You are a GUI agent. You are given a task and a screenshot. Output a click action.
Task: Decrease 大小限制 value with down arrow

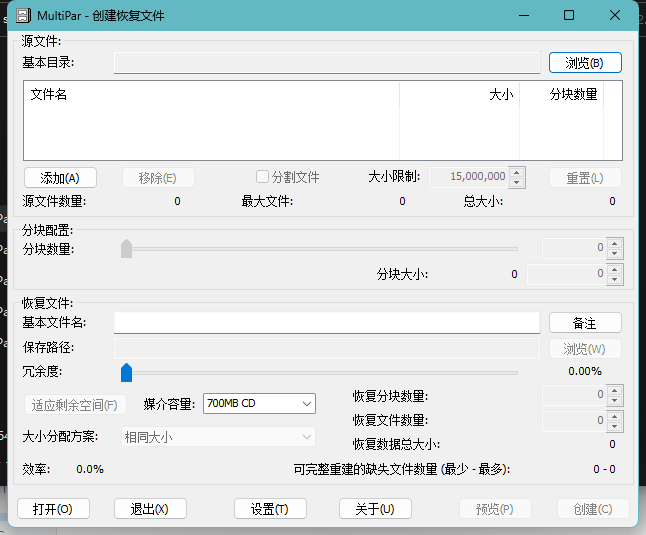(517, 182)
